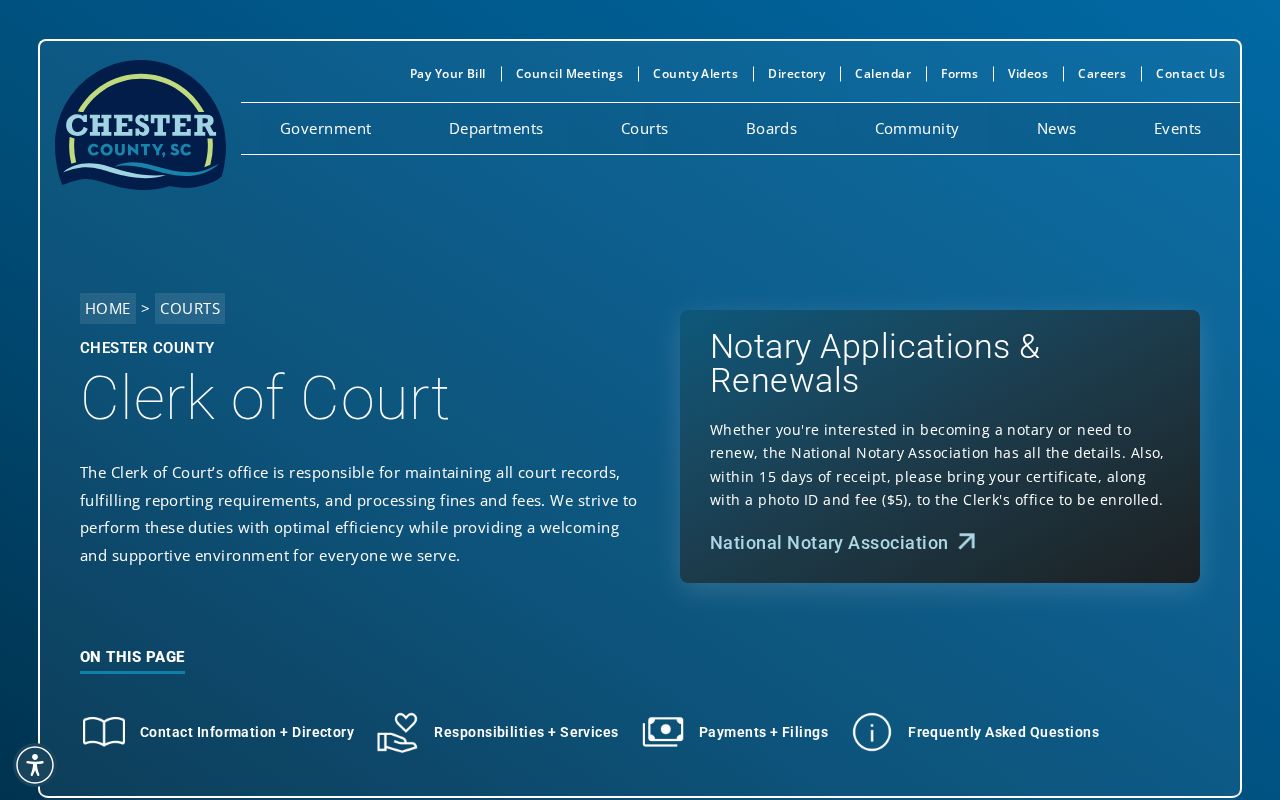
Task: Open Council Meetings link
Action: pos(569,74)
